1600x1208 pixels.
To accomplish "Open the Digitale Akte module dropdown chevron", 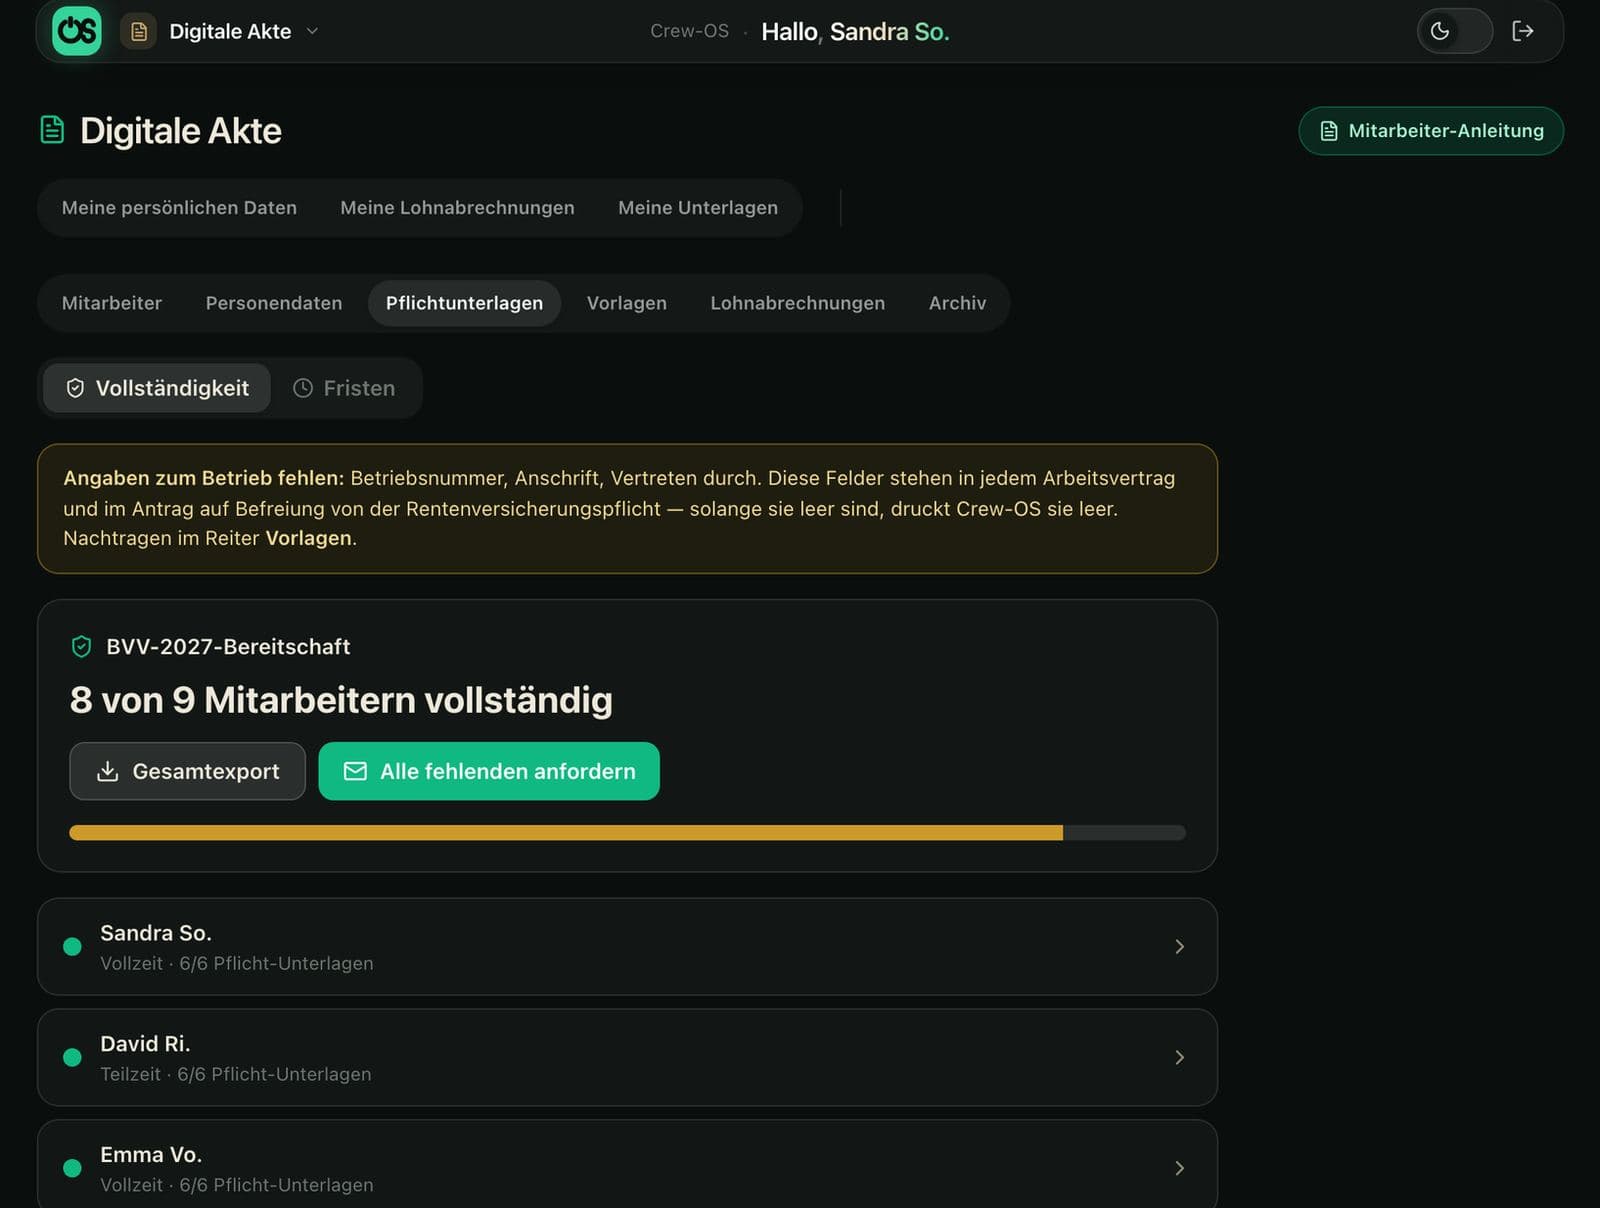I will [x=312, y=31].
